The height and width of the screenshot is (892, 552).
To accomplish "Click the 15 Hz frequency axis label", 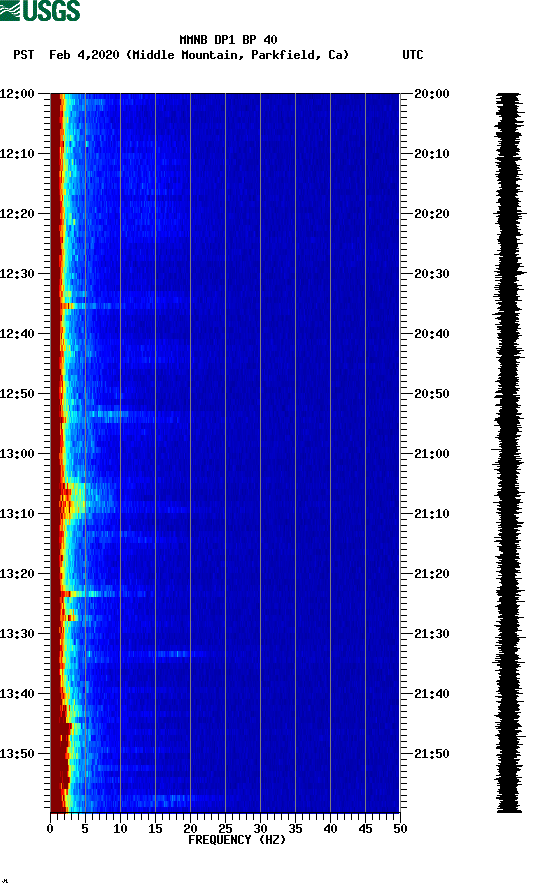I will (155, 829).
